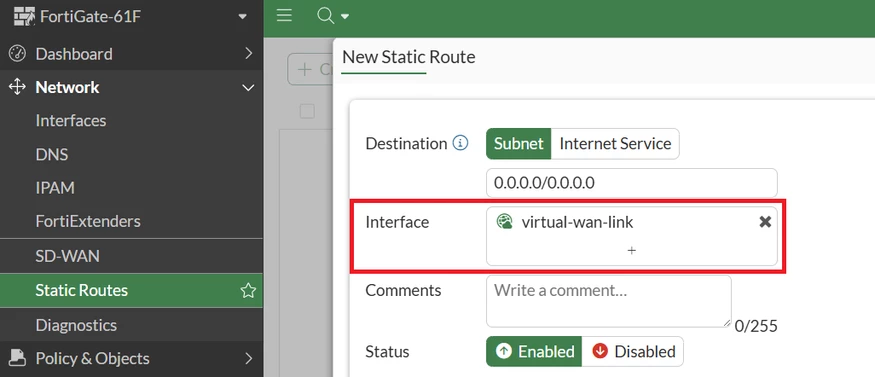Image resolution: width=875 pixels, height=377 pixels.
Task: Expand the Dashboard menu chevron
Action: click(x=249, y=54)
